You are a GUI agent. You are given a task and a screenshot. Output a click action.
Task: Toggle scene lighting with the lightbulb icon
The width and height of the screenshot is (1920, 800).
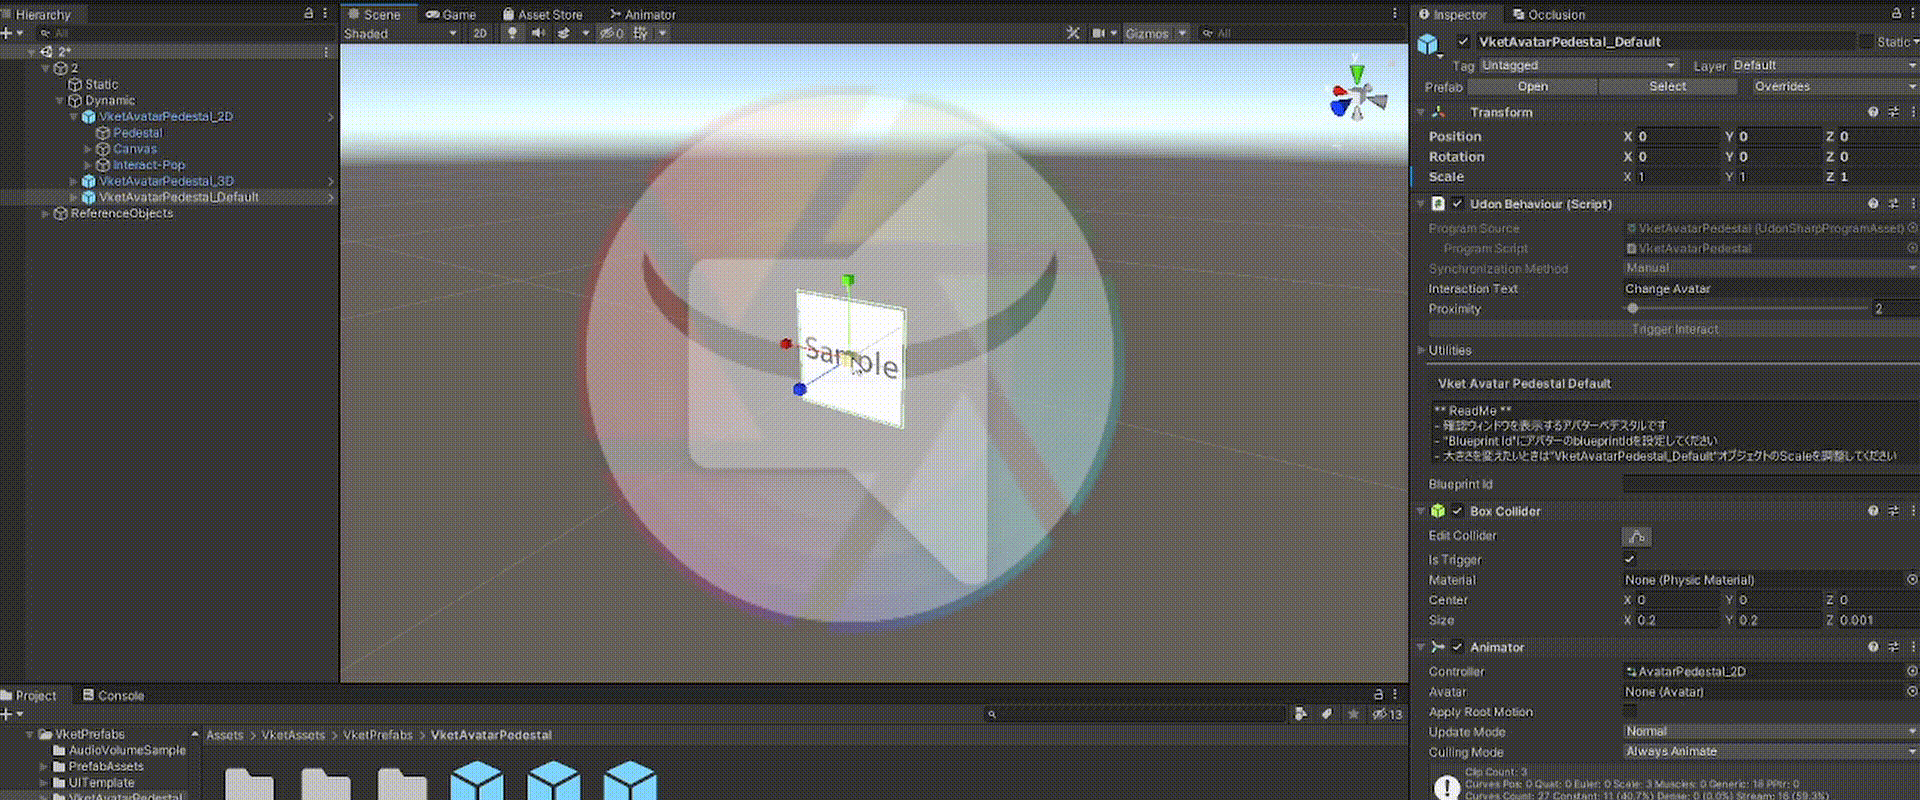pos(512,33)
